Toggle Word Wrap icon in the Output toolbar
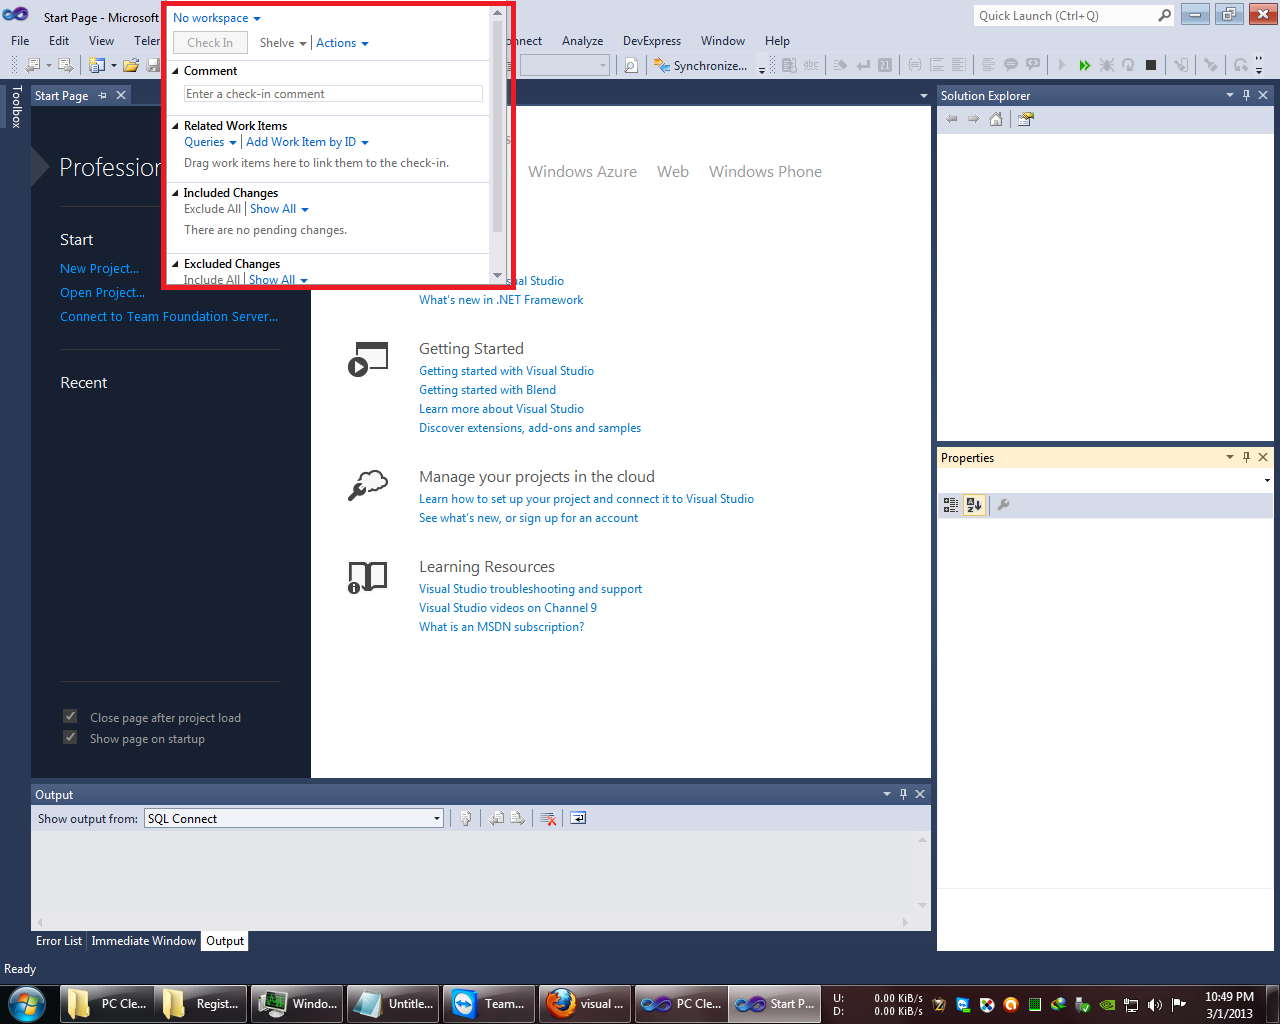1280x1024 pixels. tap(578, 818)
